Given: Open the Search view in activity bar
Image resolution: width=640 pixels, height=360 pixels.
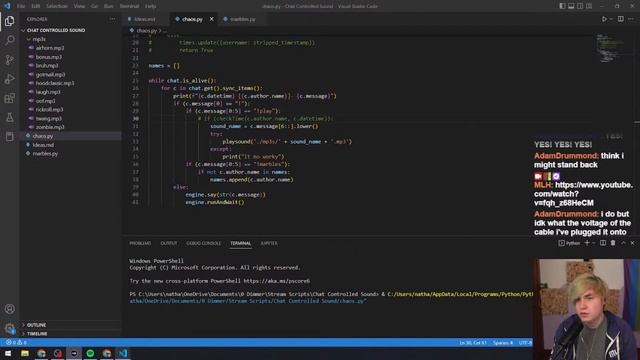Looking at the screenshot, I should pyautogui.click(x=9, y=40).
